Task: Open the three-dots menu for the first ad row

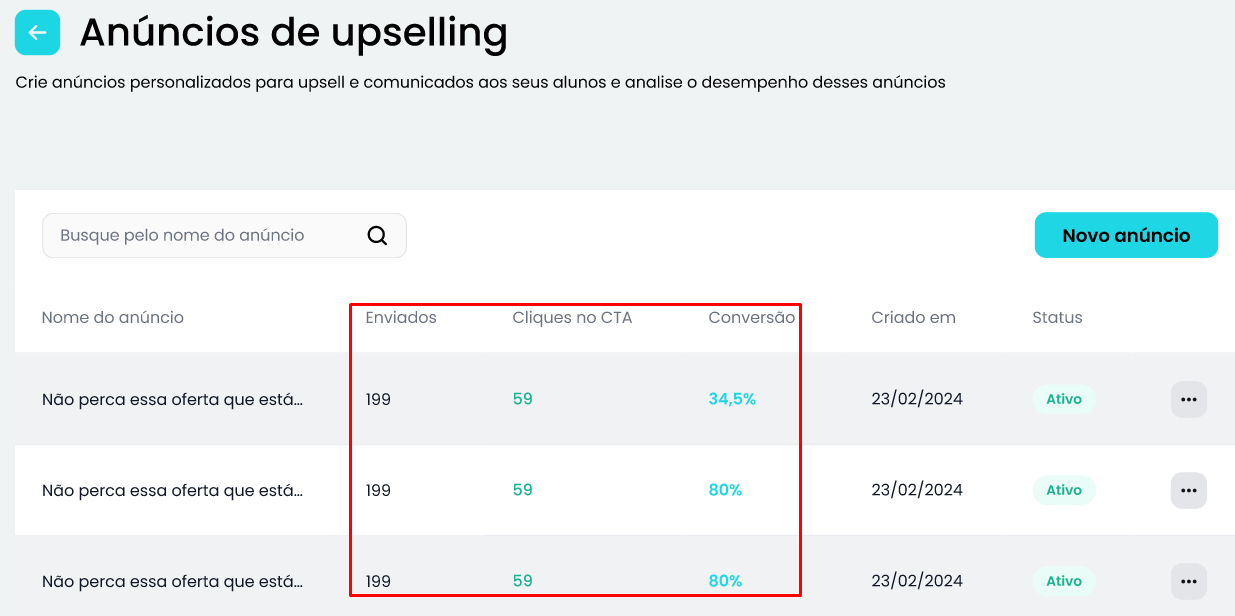Action: coord(1189,399)
